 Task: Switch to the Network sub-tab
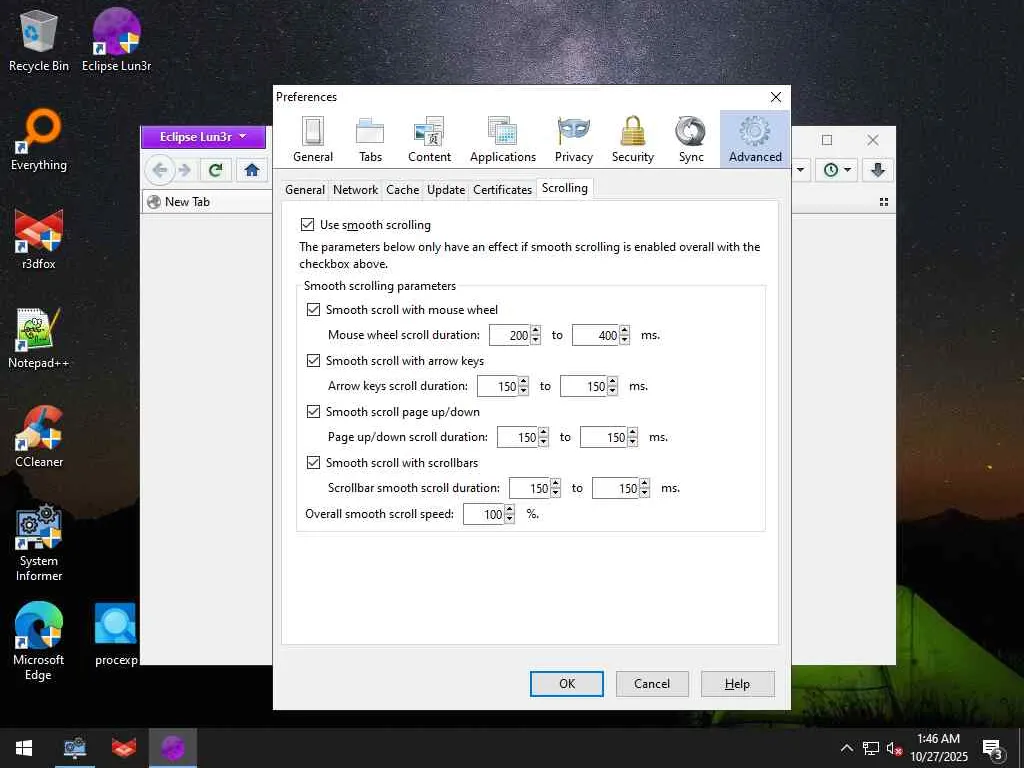(355, 190)
